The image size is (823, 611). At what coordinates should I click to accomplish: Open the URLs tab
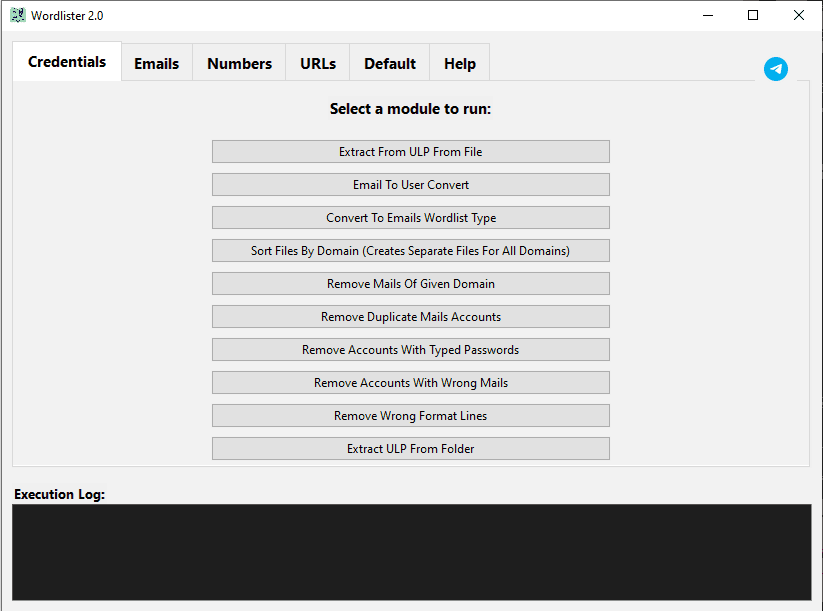(x=317, y=62)
